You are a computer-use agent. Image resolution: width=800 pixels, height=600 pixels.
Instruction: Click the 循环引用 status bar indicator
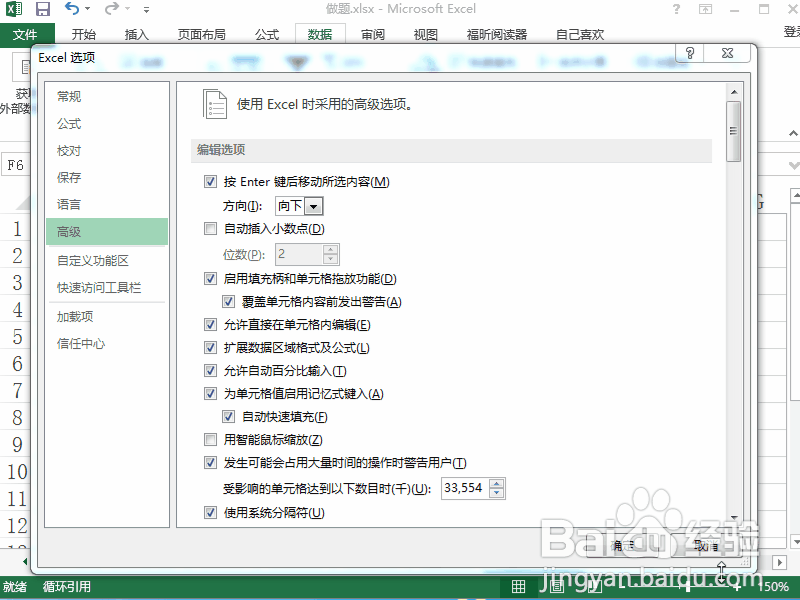point(67,587)
